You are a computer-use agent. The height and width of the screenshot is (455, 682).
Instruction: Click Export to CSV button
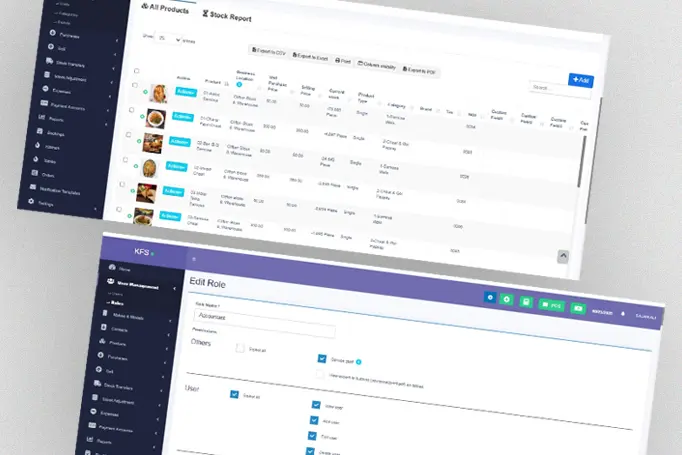pos(267,52)
